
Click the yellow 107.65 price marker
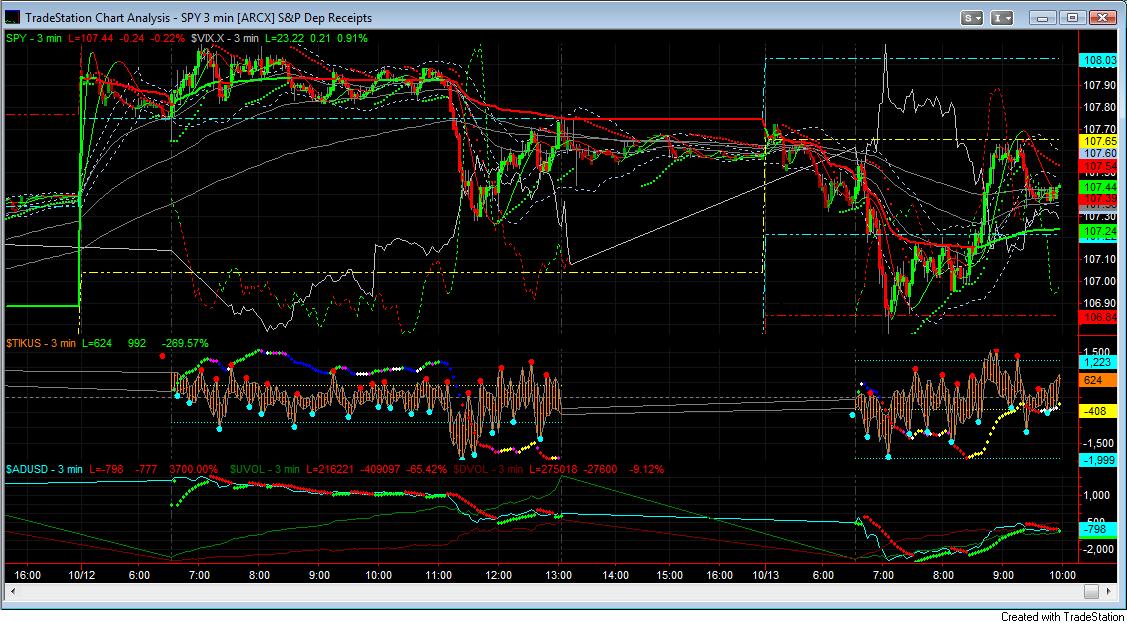click(x=1099, y=141)
